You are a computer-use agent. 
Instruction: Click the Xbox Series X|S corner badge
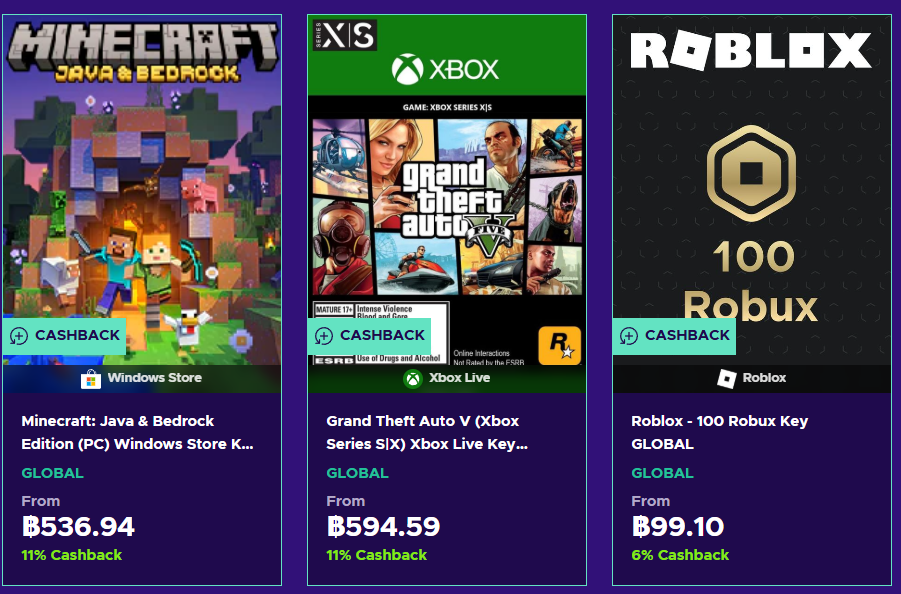tap(343, 34)
